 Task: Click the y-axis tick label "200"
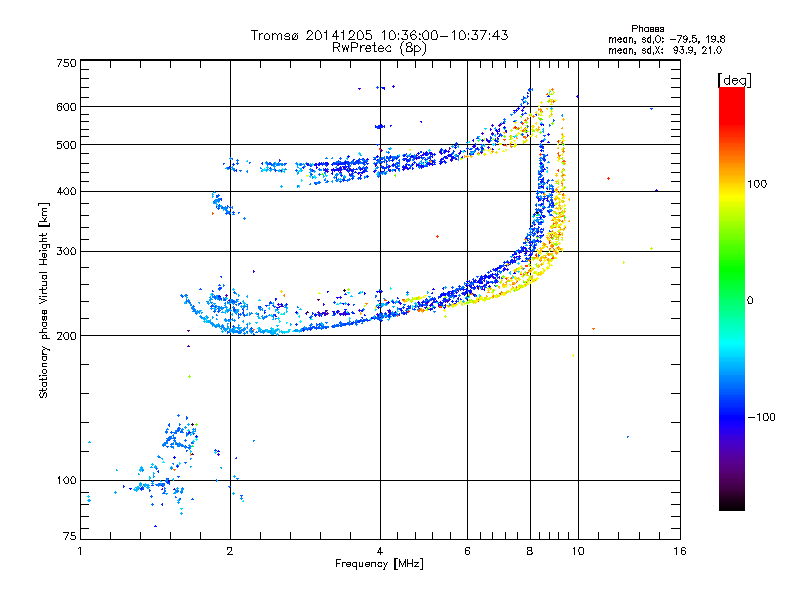(x=66, y=336)
